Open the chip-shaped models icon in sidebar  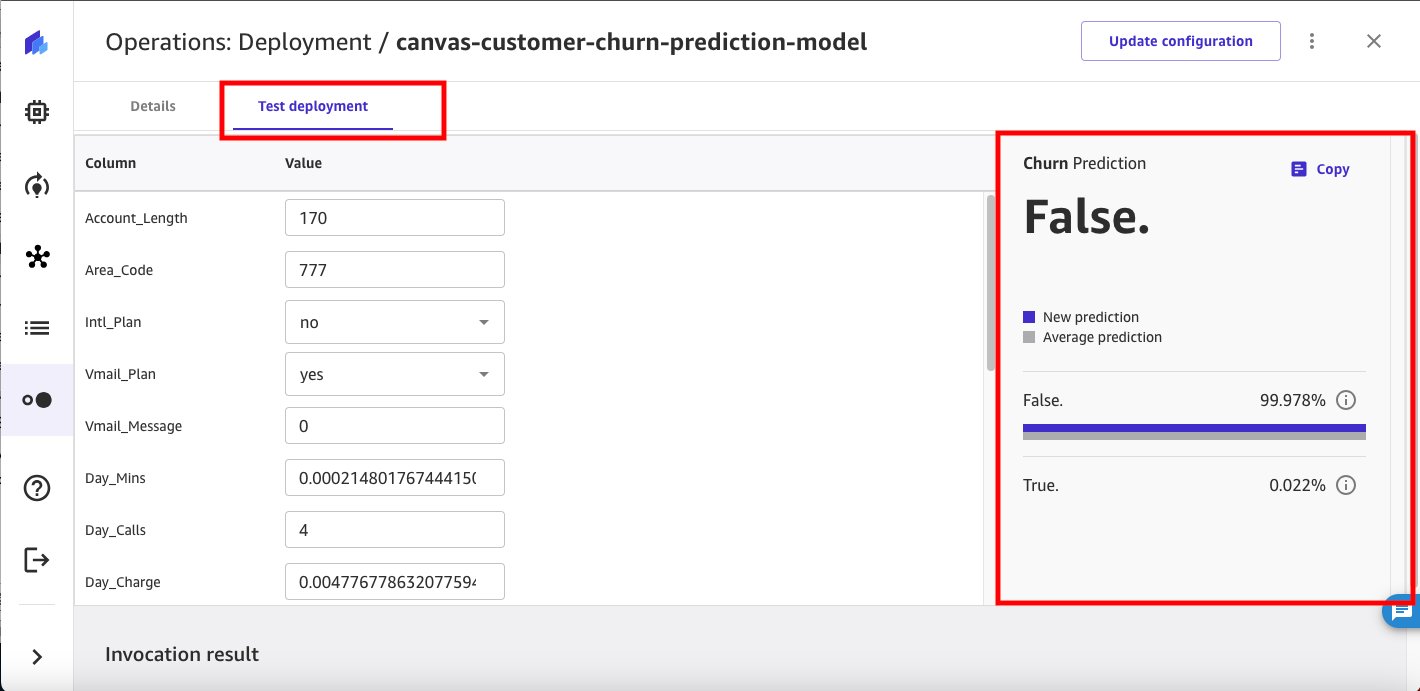37,112
